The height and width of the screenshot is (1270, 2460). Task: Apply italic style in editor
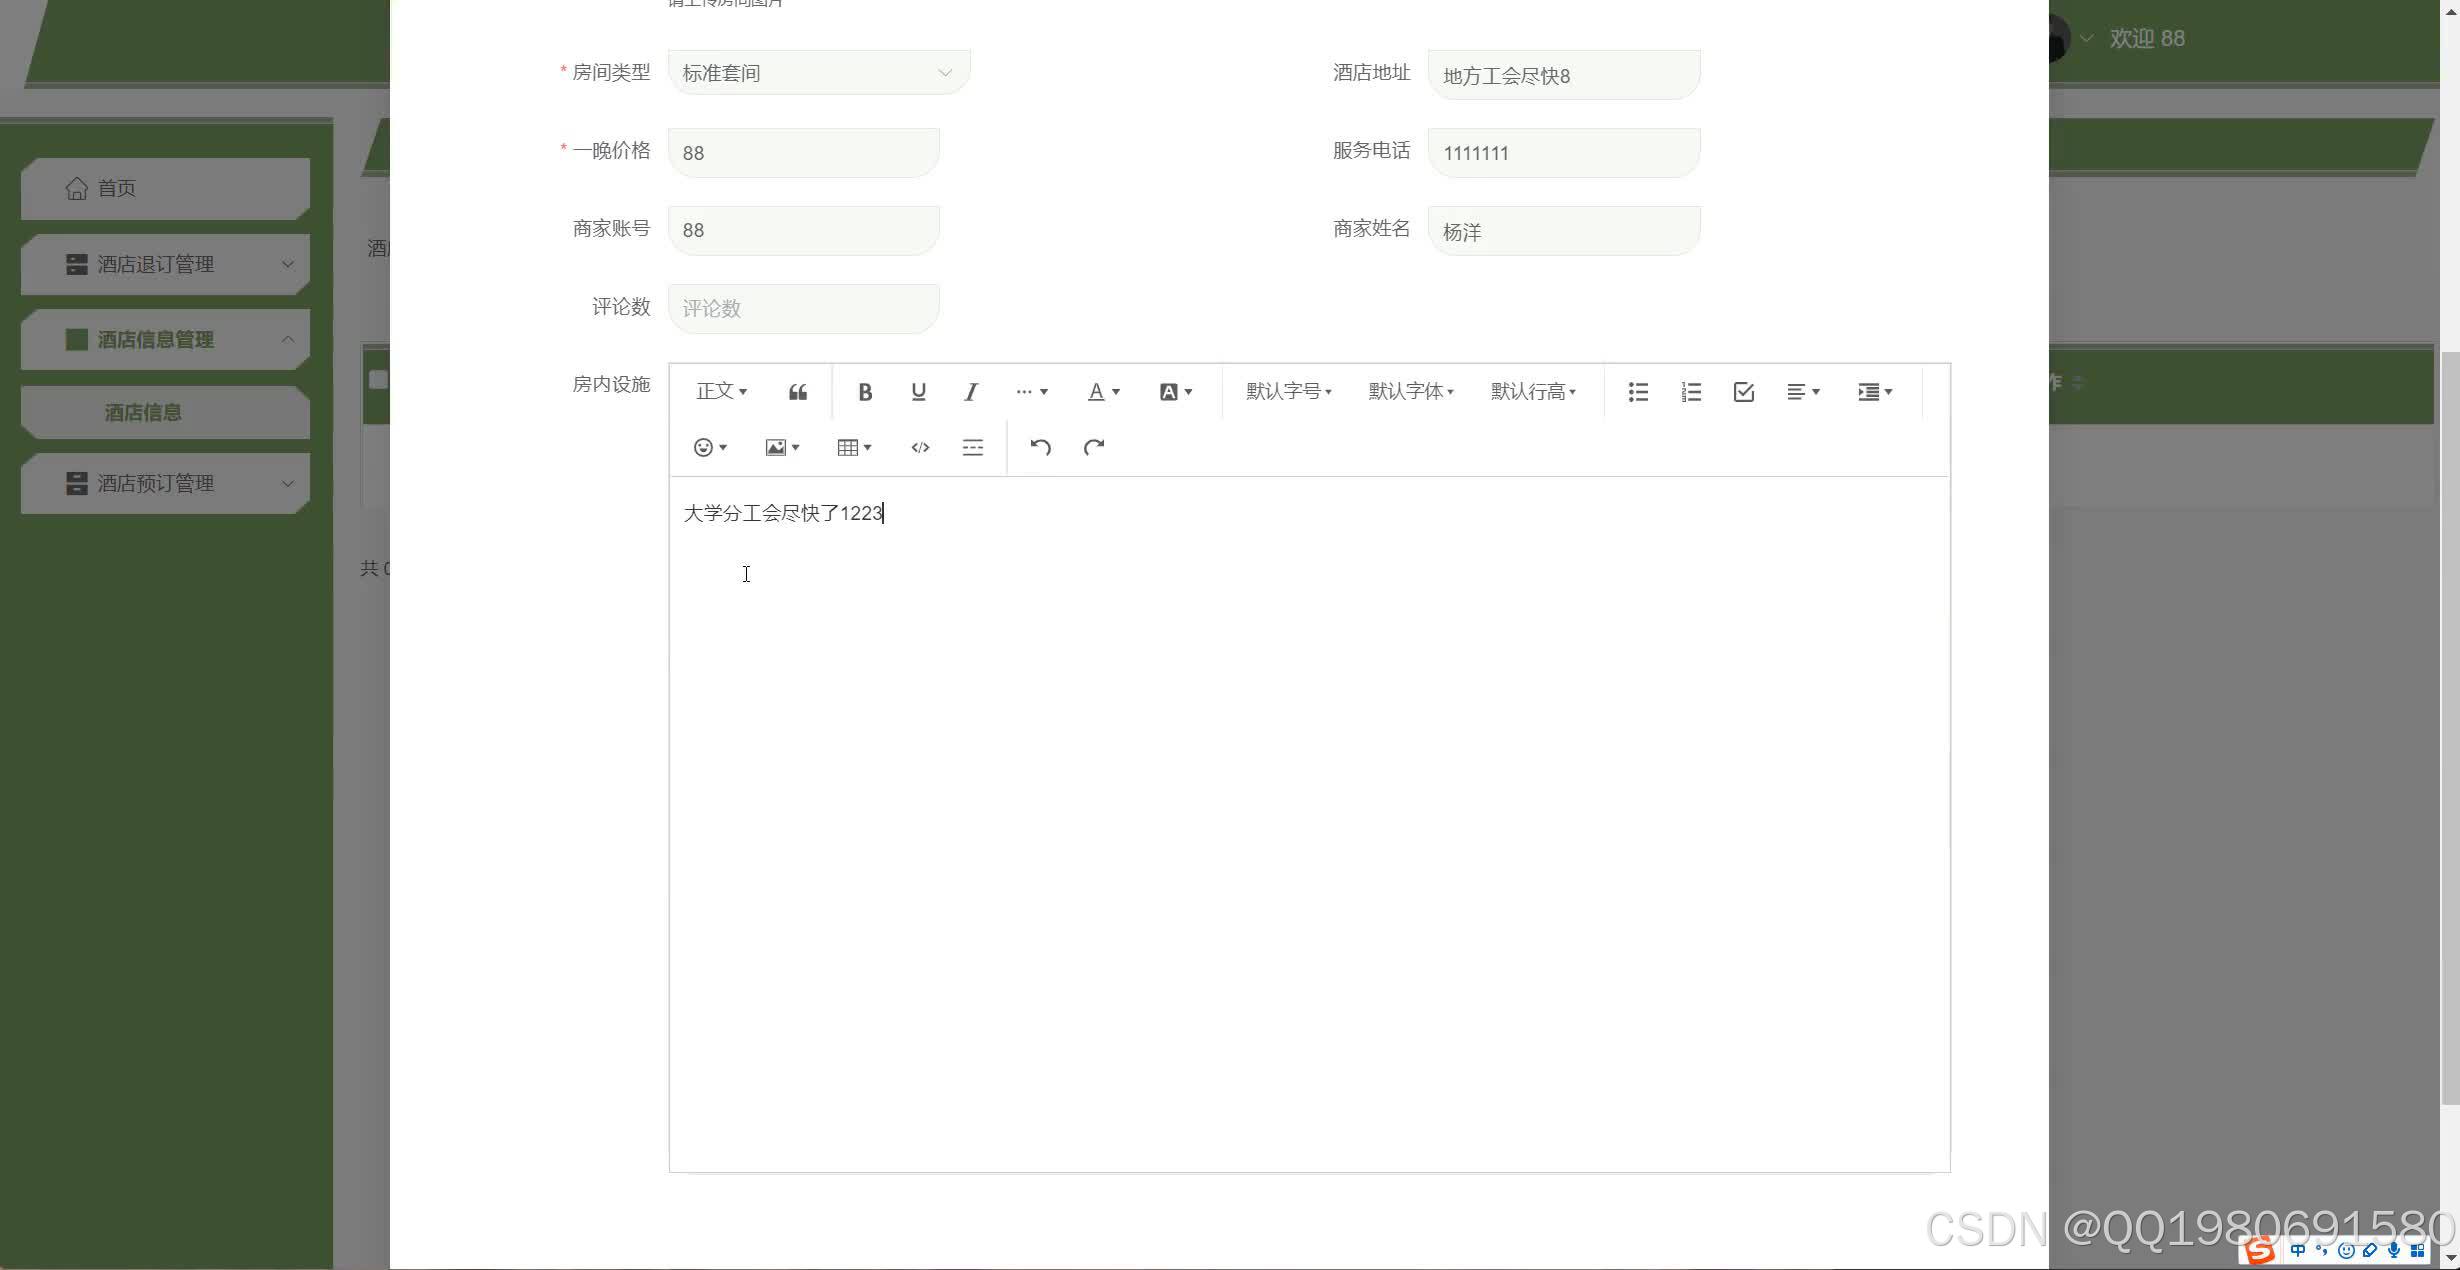click(x=970, y=392)
